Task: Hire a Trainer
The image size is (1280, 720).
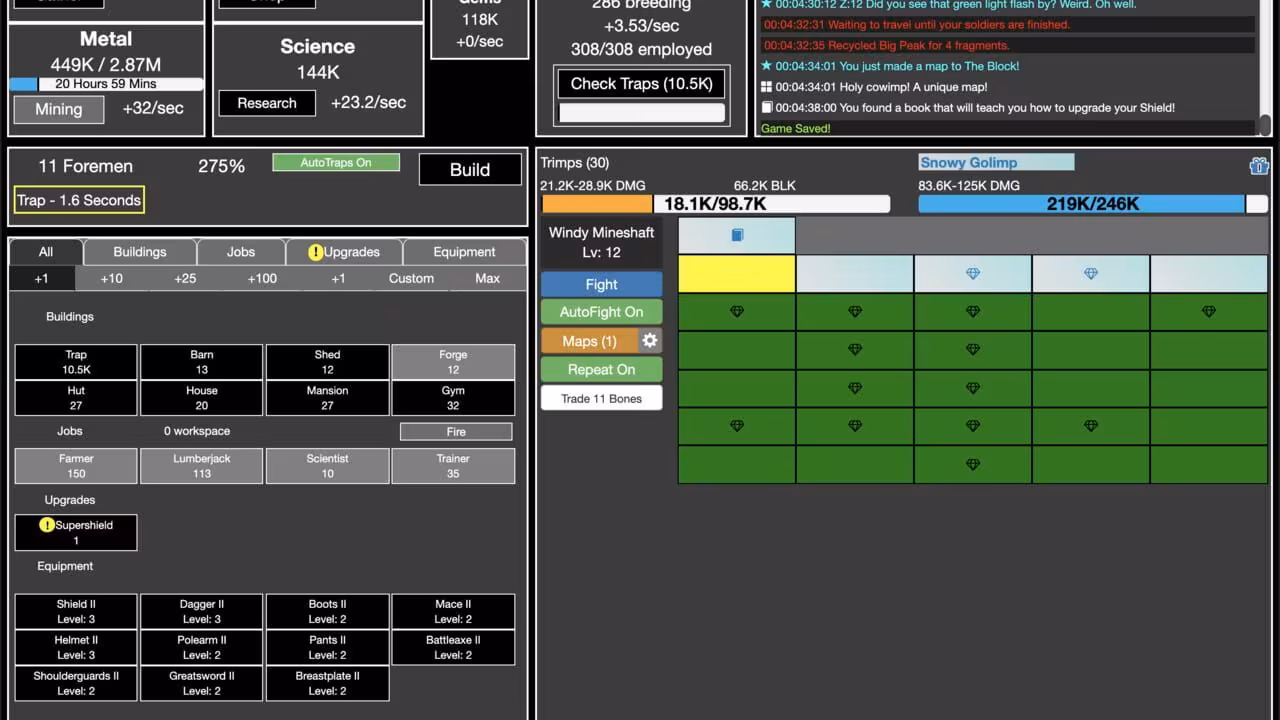Action: [453, 466]
